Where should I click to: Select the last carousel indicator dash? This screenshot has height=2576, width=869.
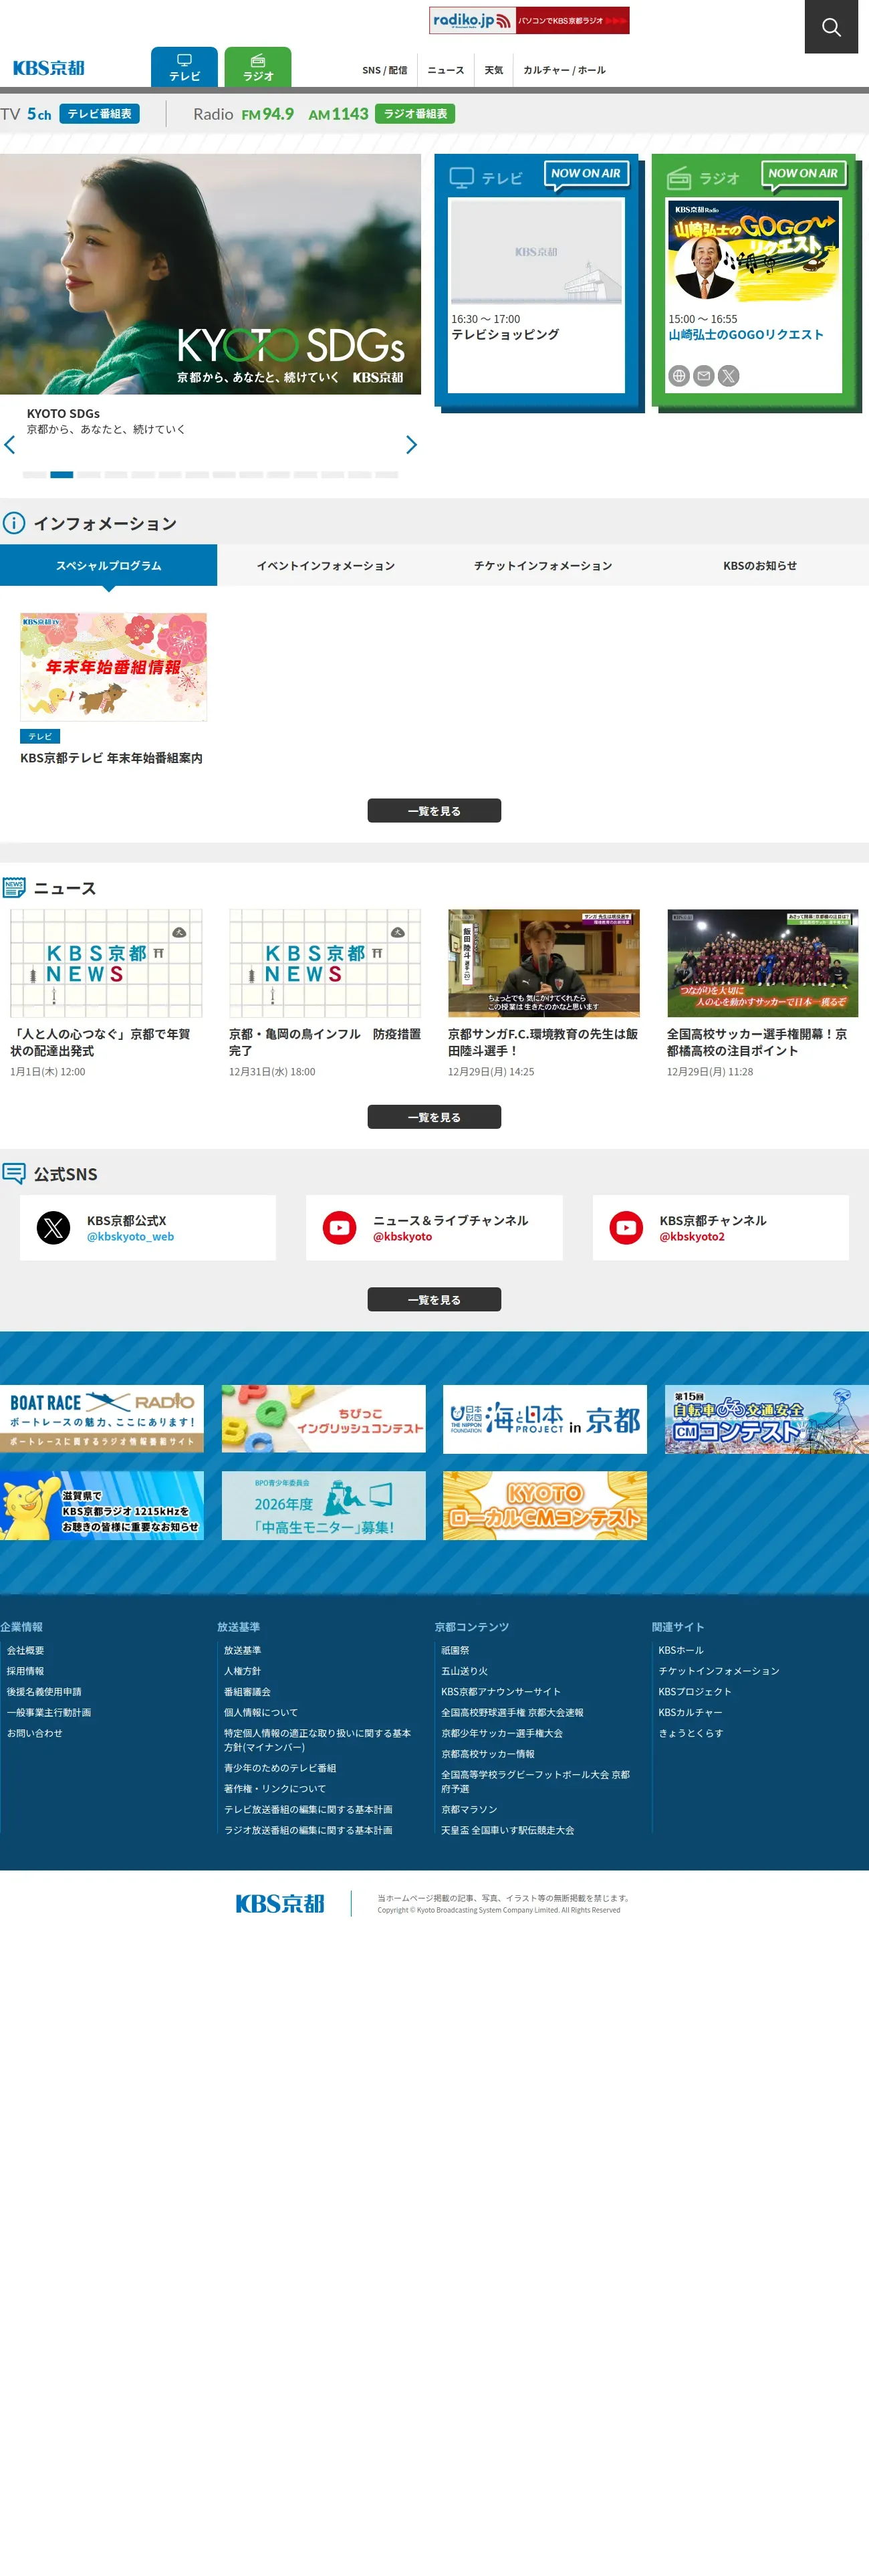386,475
